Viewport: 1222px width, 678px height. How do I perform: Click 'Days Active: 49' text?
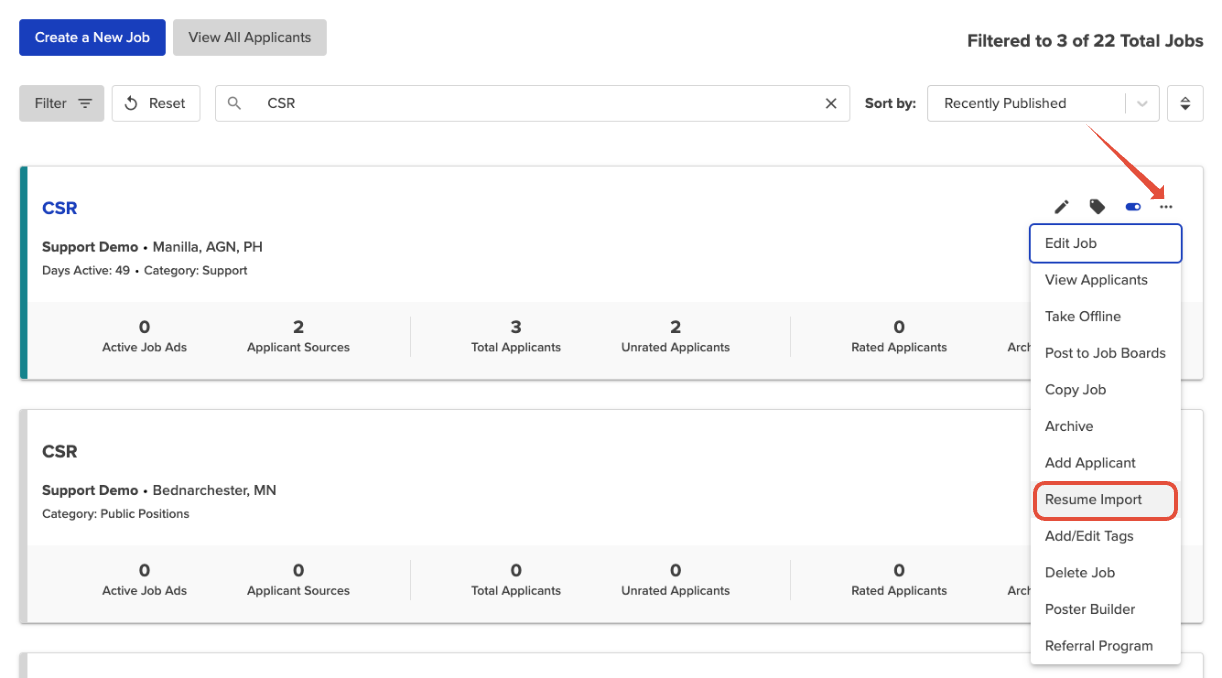pyautogui.click(x=86, y=270)
